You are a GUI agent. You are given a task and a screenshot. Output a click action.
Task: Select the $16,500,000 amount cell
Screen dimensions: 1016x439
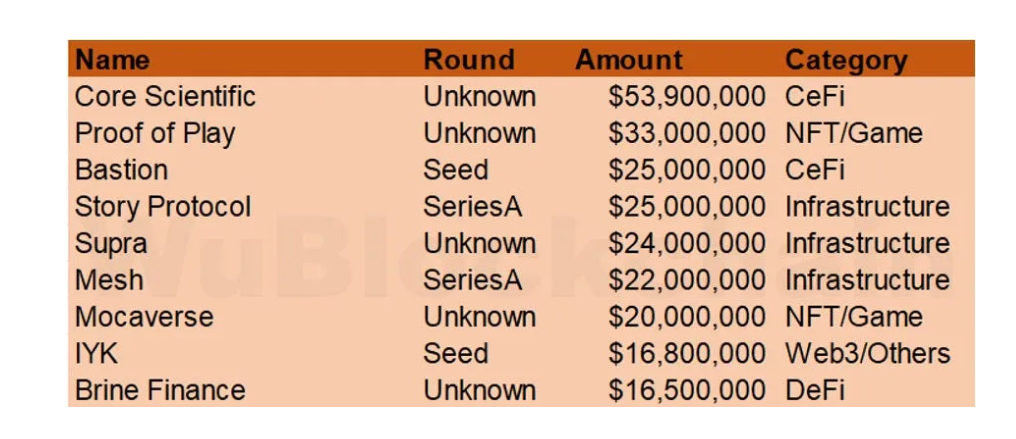tap(687, 390)
